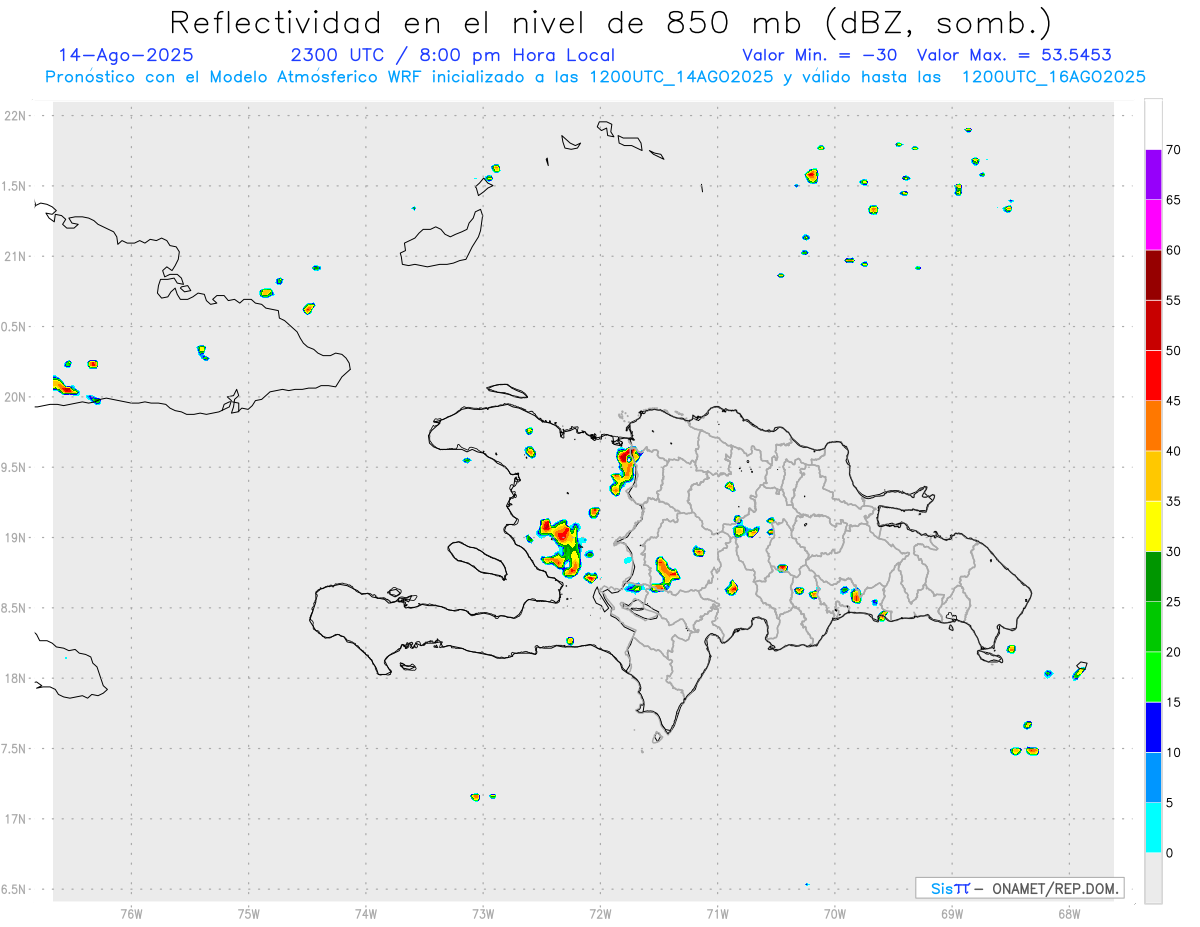Click the '2300 UTC / 8:00 pm Hora Local' text
1200x927 pixels.
(x=452, y=55)
